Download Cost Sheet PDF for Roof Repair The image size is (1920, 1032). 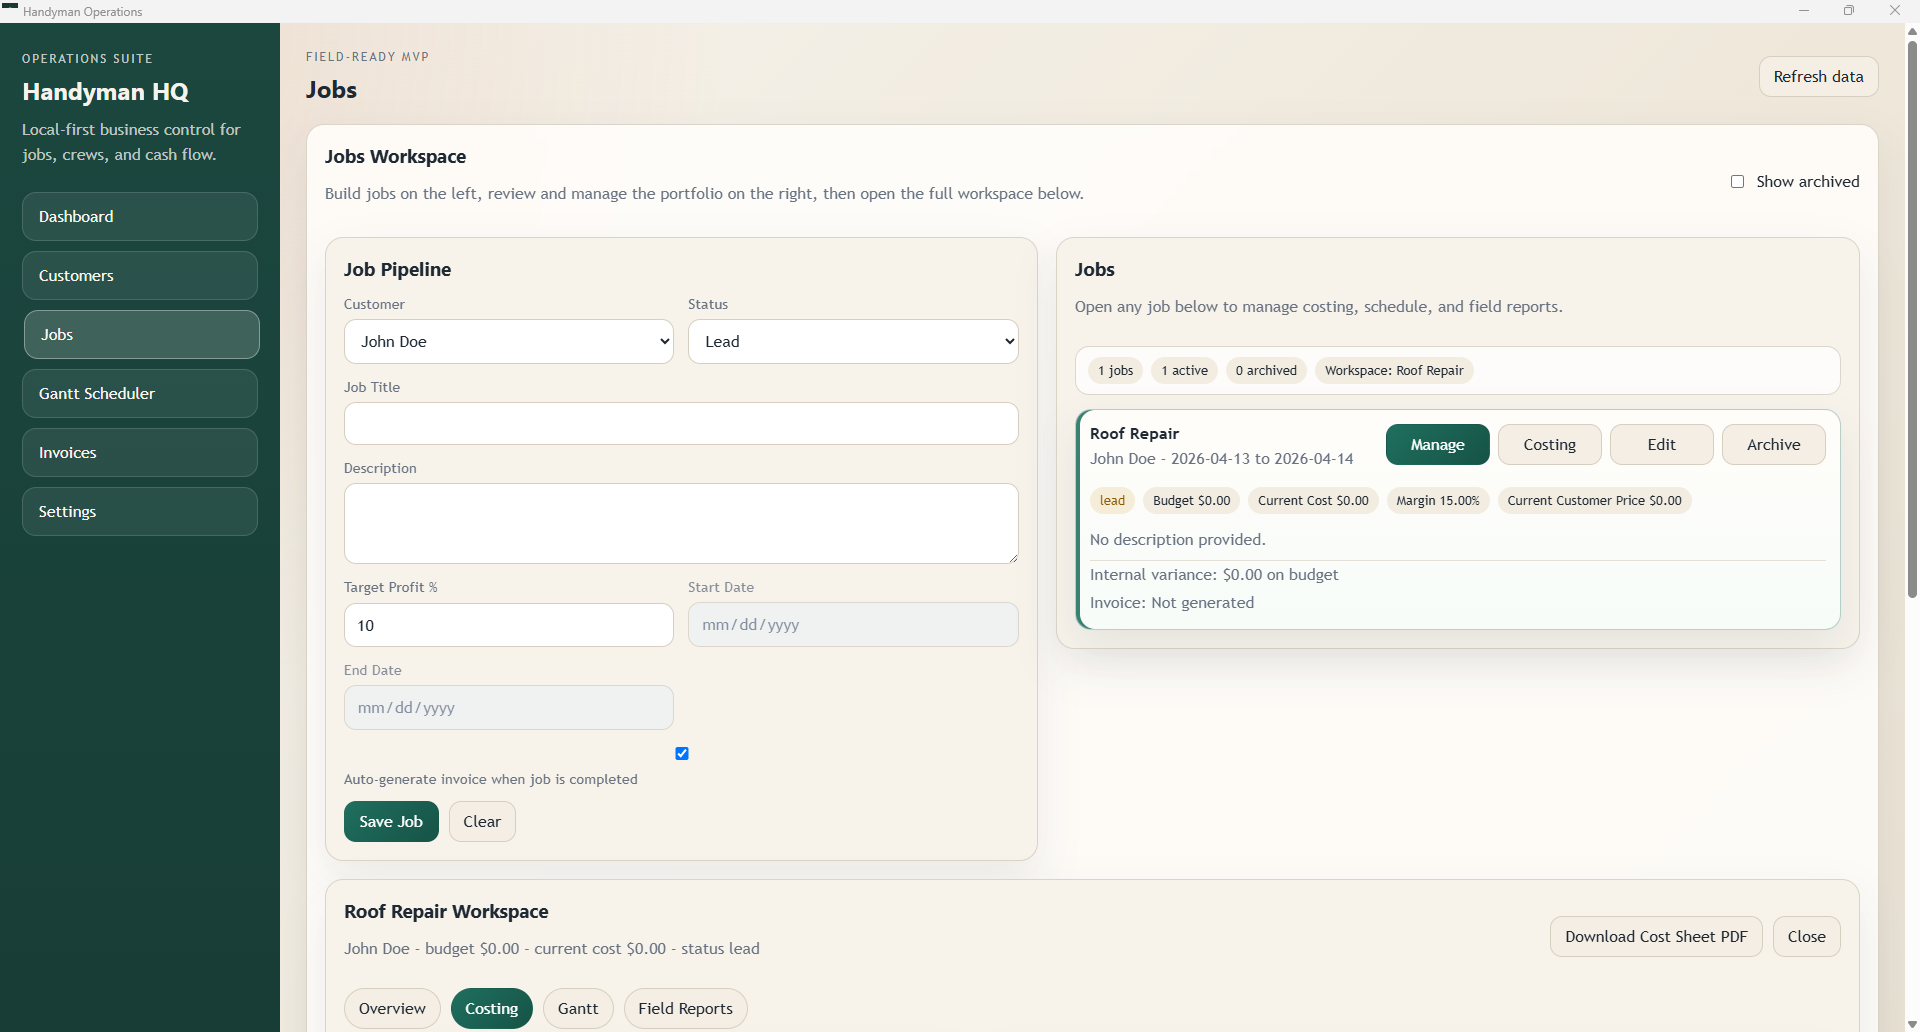tap(1656, 937)
